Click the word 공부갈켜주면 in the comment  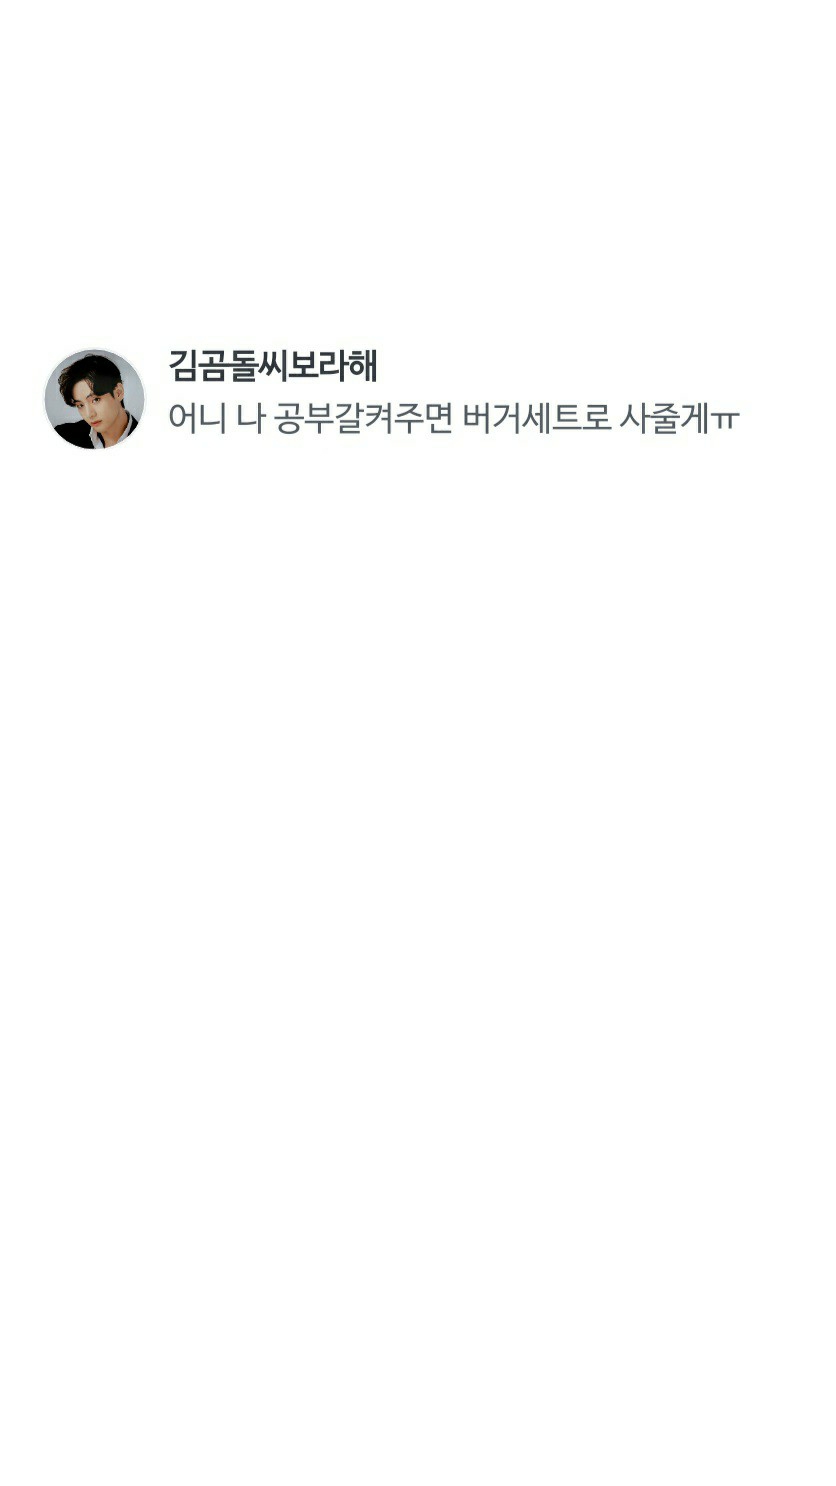(363, 417)
